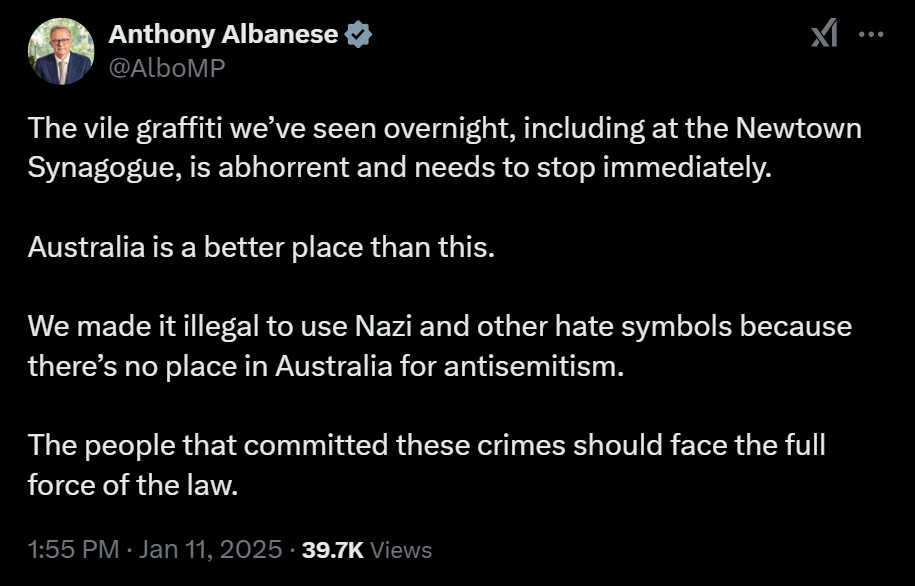
Task: Open the three-dot More options menu
Action: pyautogui.click(x=872, y=34)
